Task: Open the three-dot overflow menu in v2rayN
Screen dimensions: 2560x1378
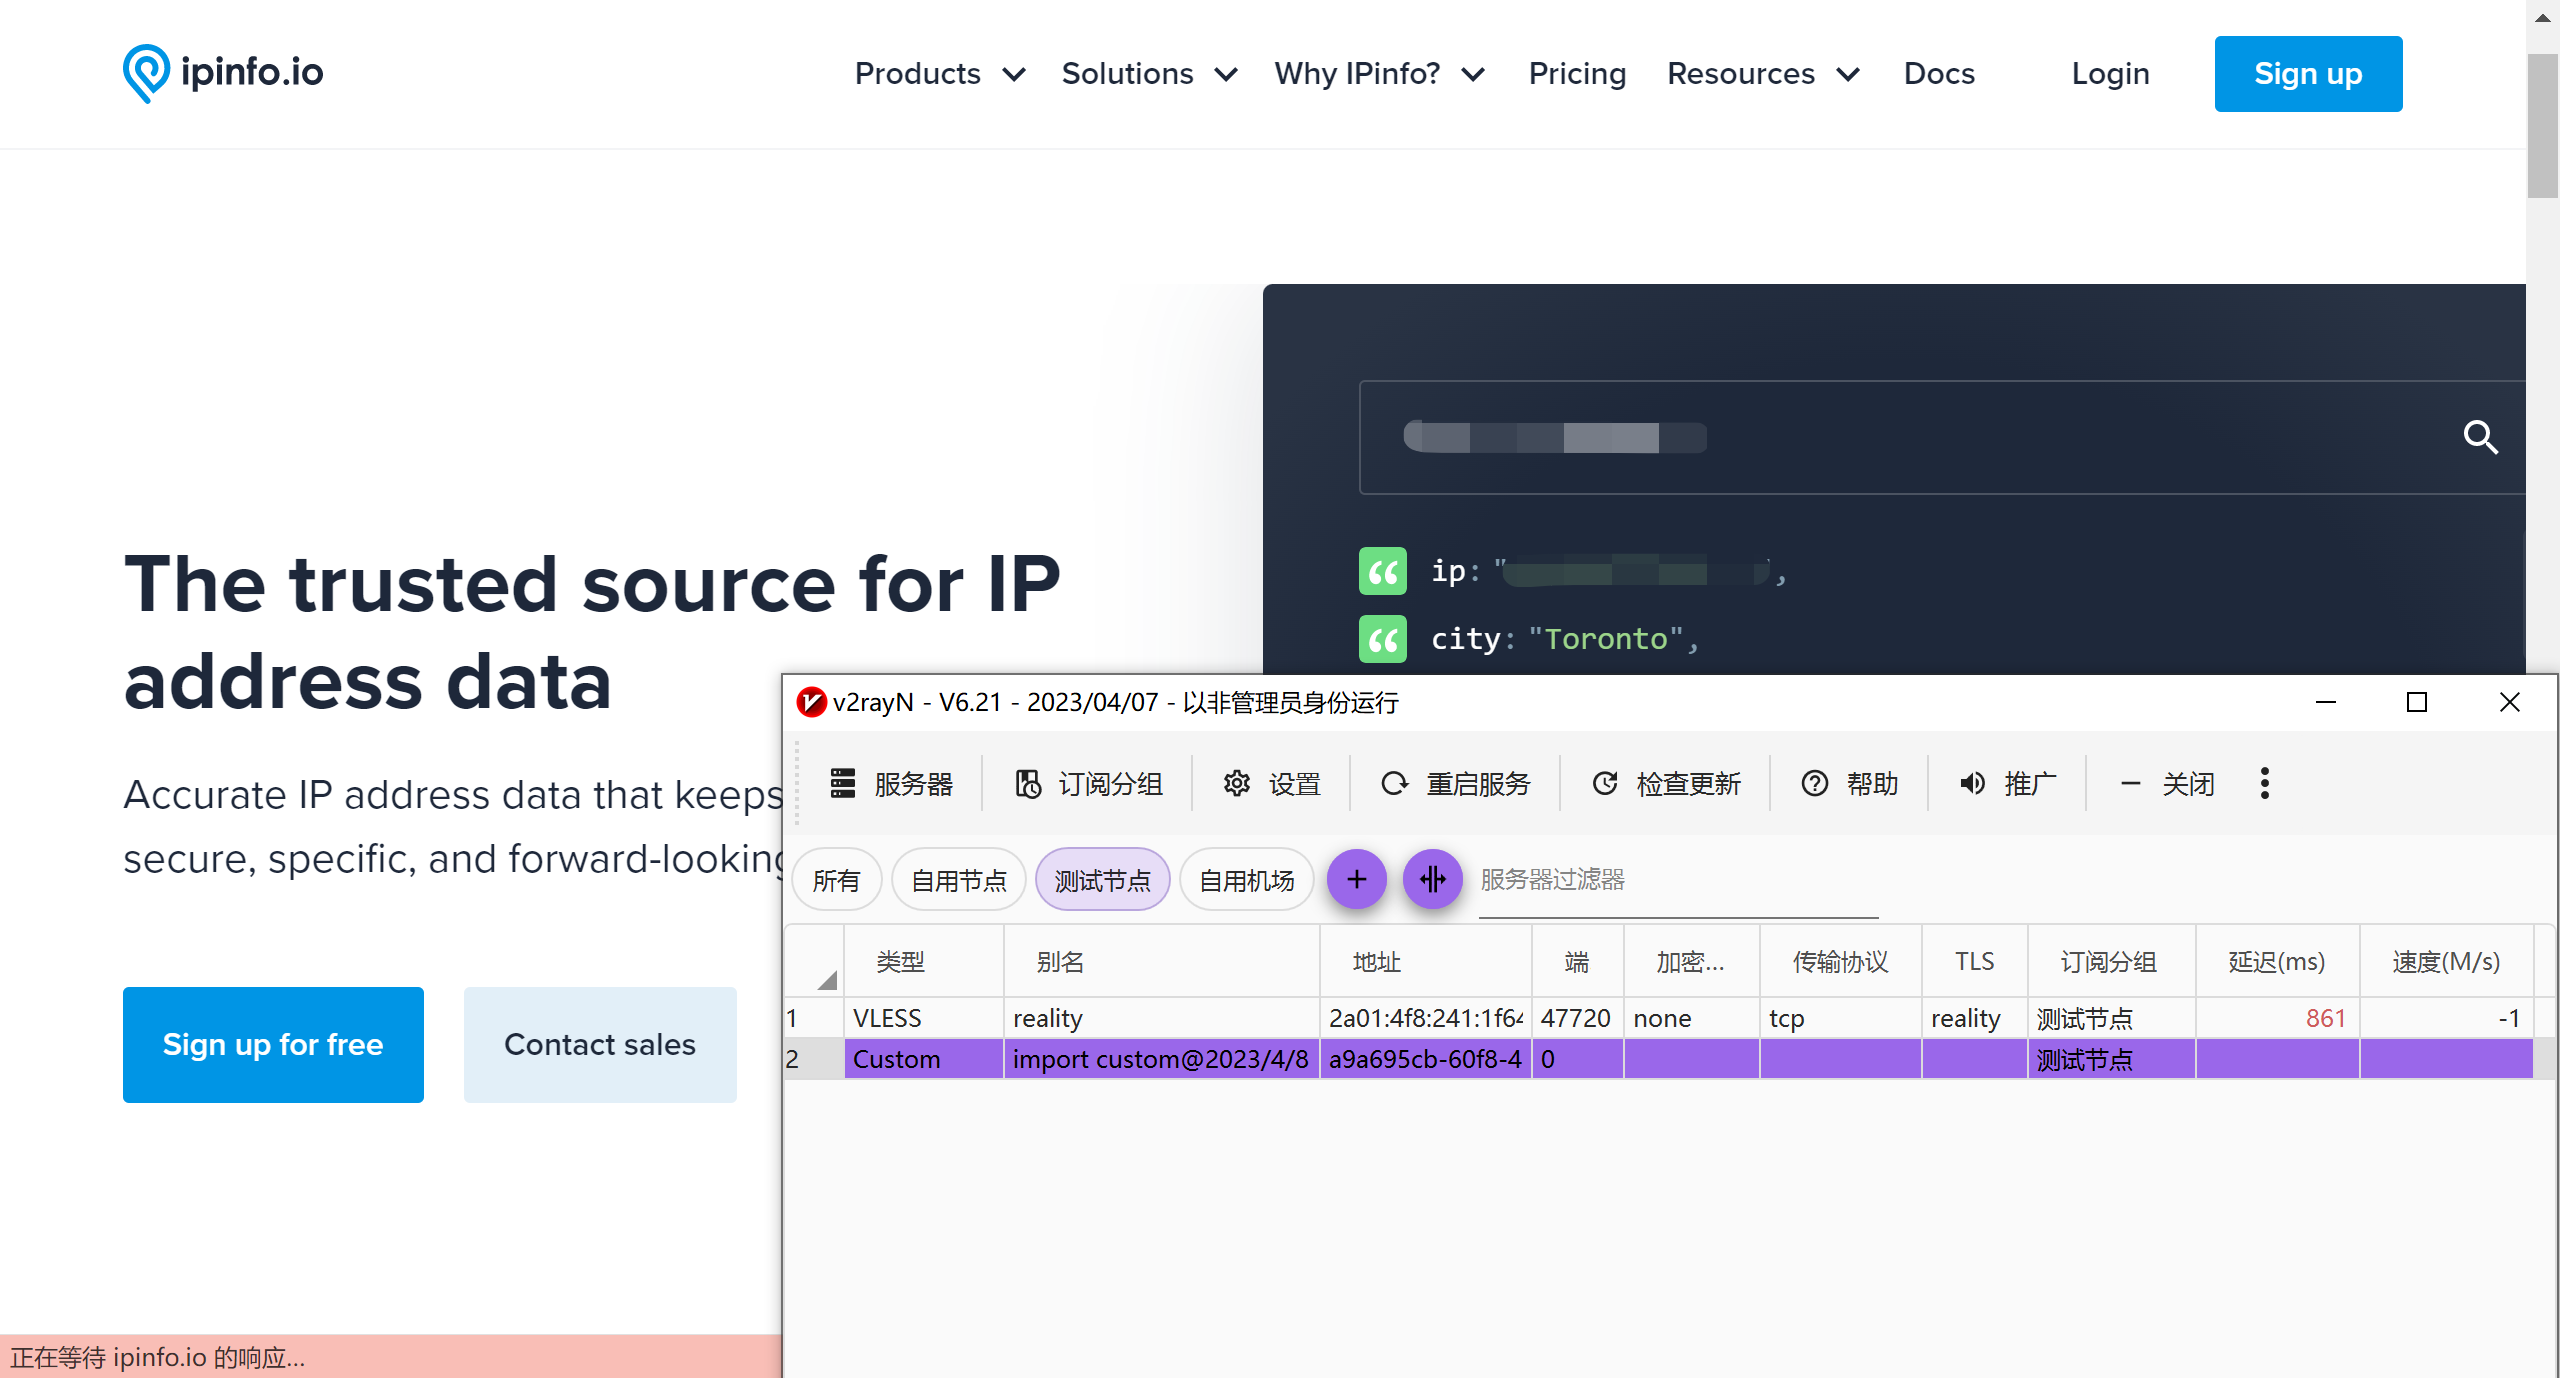Action: point(2265,783)
